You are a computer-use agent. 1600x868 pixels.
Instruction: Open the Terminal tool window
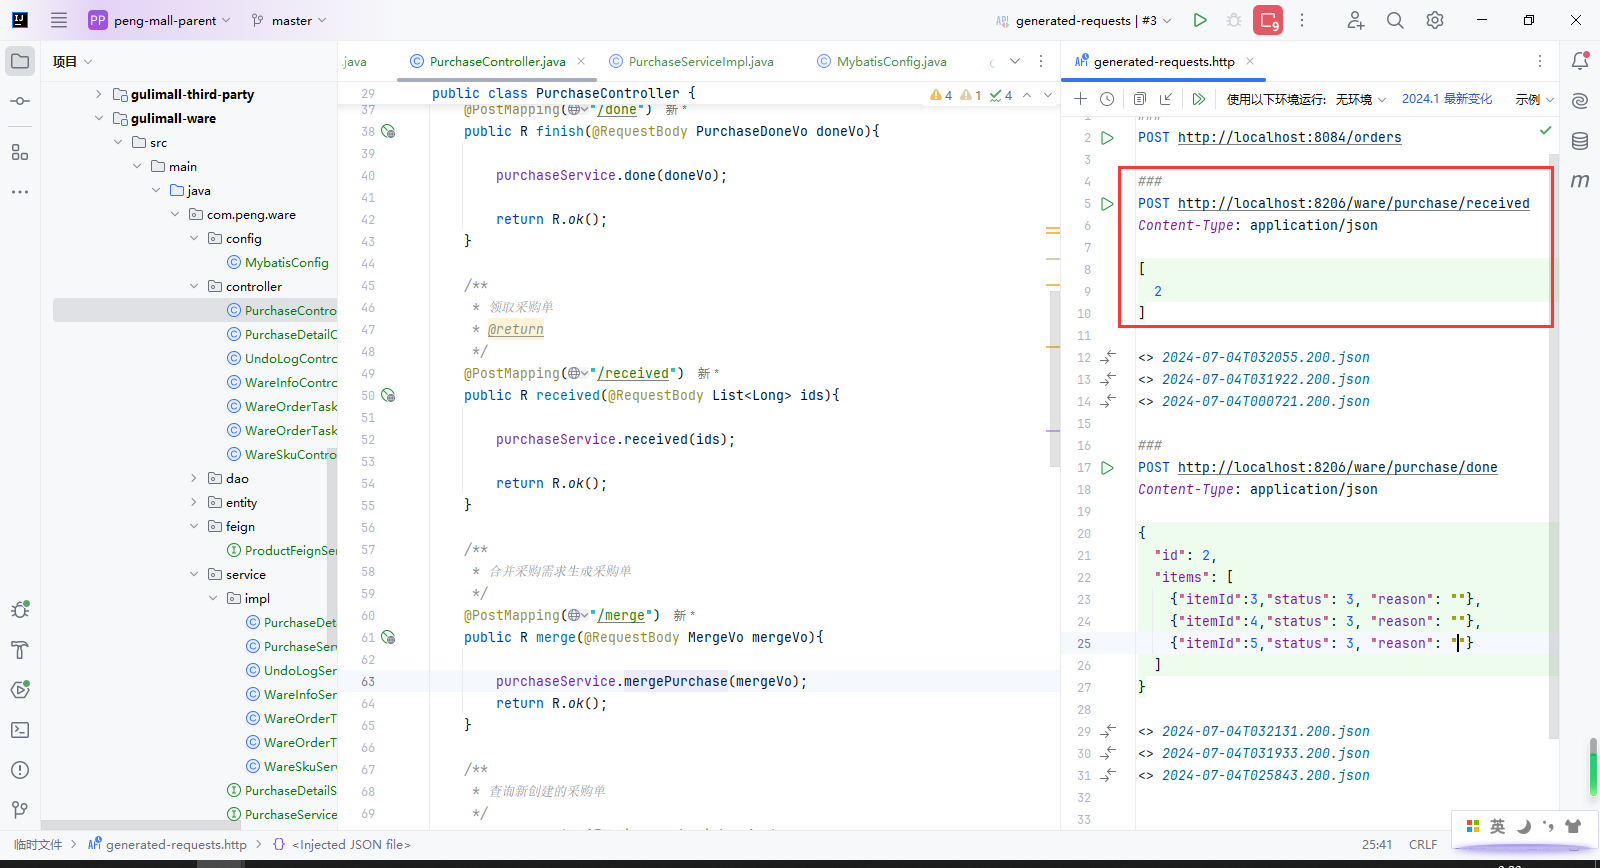point(20,730)
